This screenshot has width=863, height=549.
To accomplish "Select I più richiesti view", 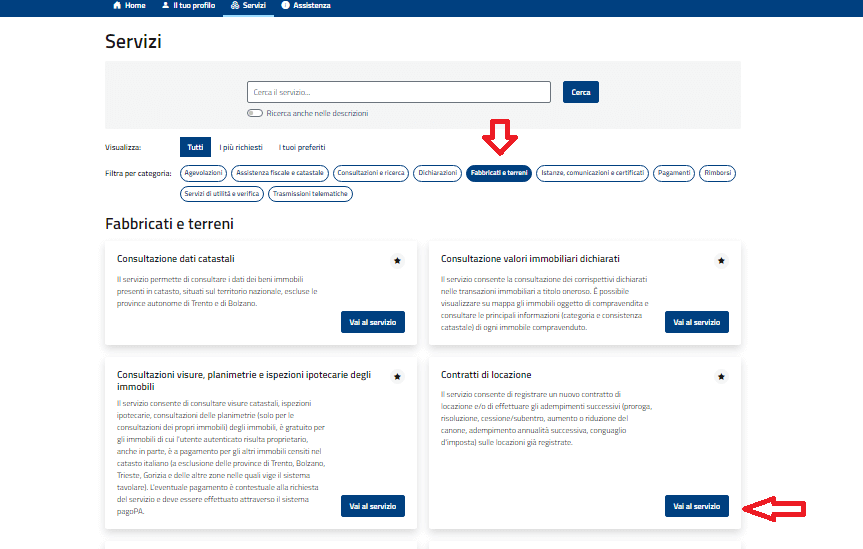I will click(x=241, y=147).
